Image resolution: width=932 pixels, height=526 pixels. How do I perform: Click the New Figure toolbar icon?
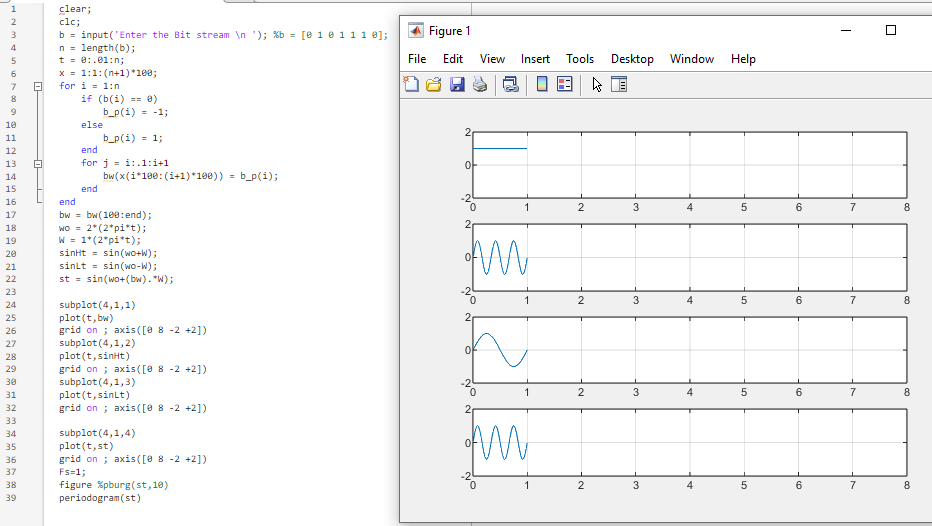pos(411,85)
